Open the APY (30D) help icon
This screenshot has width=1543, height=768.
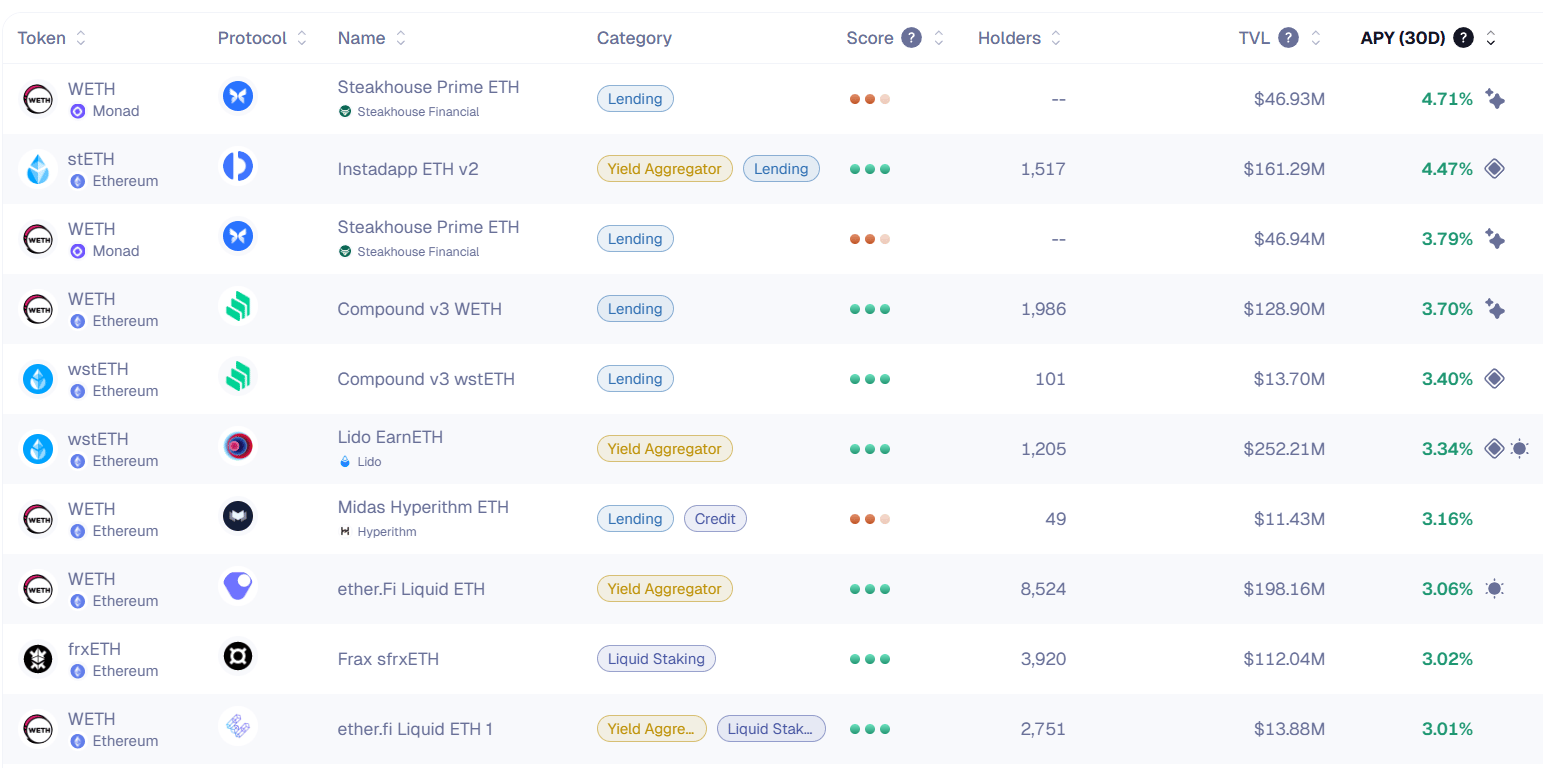pyautogui.click(x=1464, y=38)
